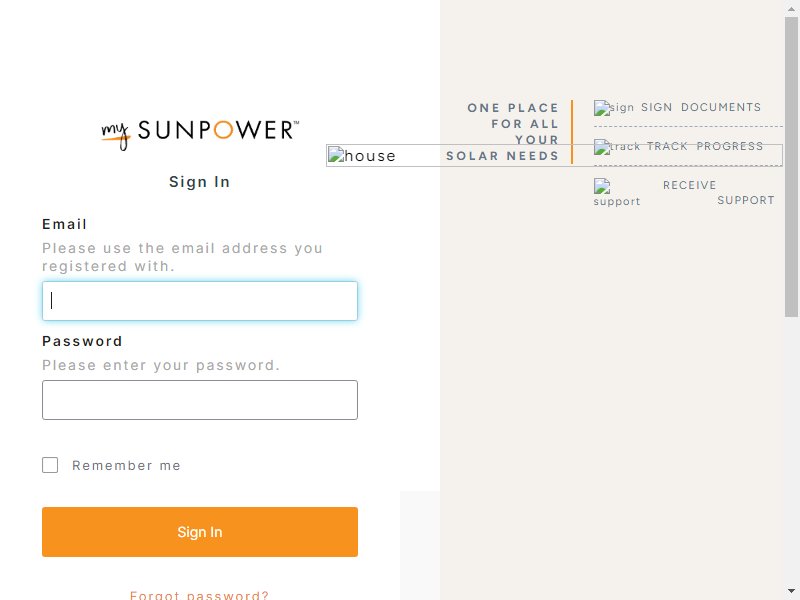Viewport: 800px width, 600px height.
Task: Click the mySunPower logo
Action: (200, 134)
